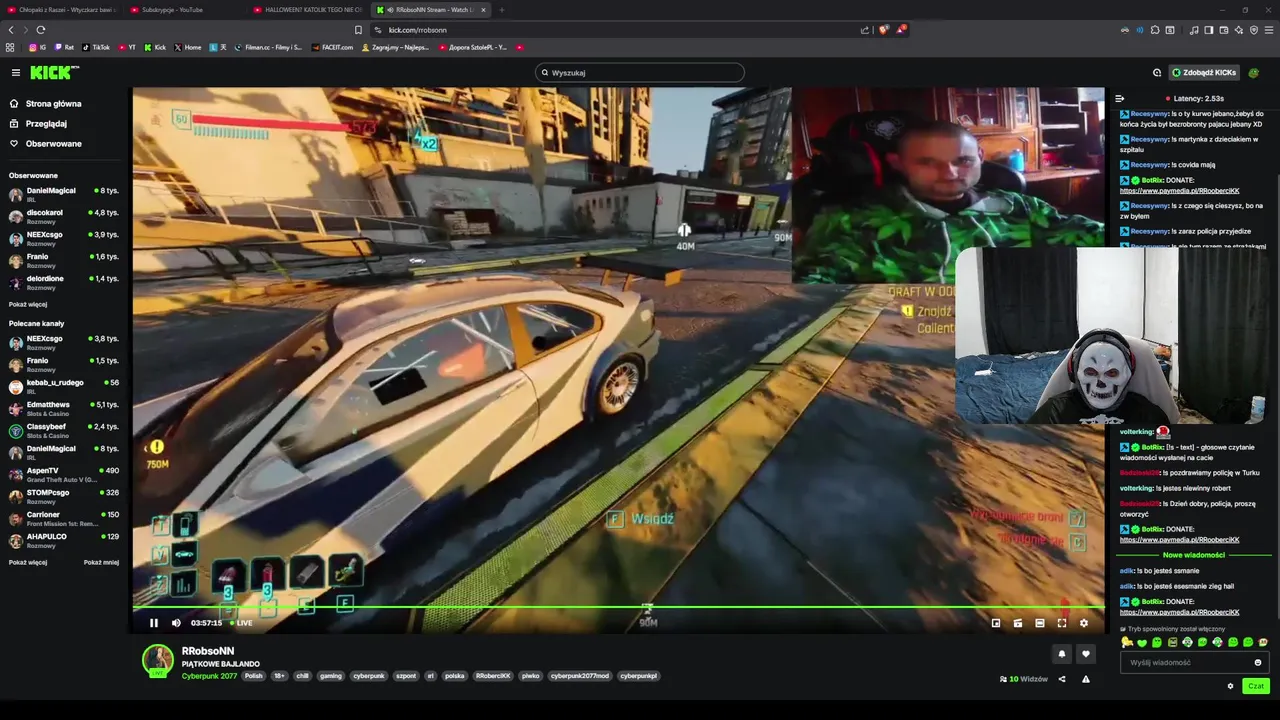Insert the yellow duck emote
Viewport: 1280px width, 720px height.
pos(1127,642)
